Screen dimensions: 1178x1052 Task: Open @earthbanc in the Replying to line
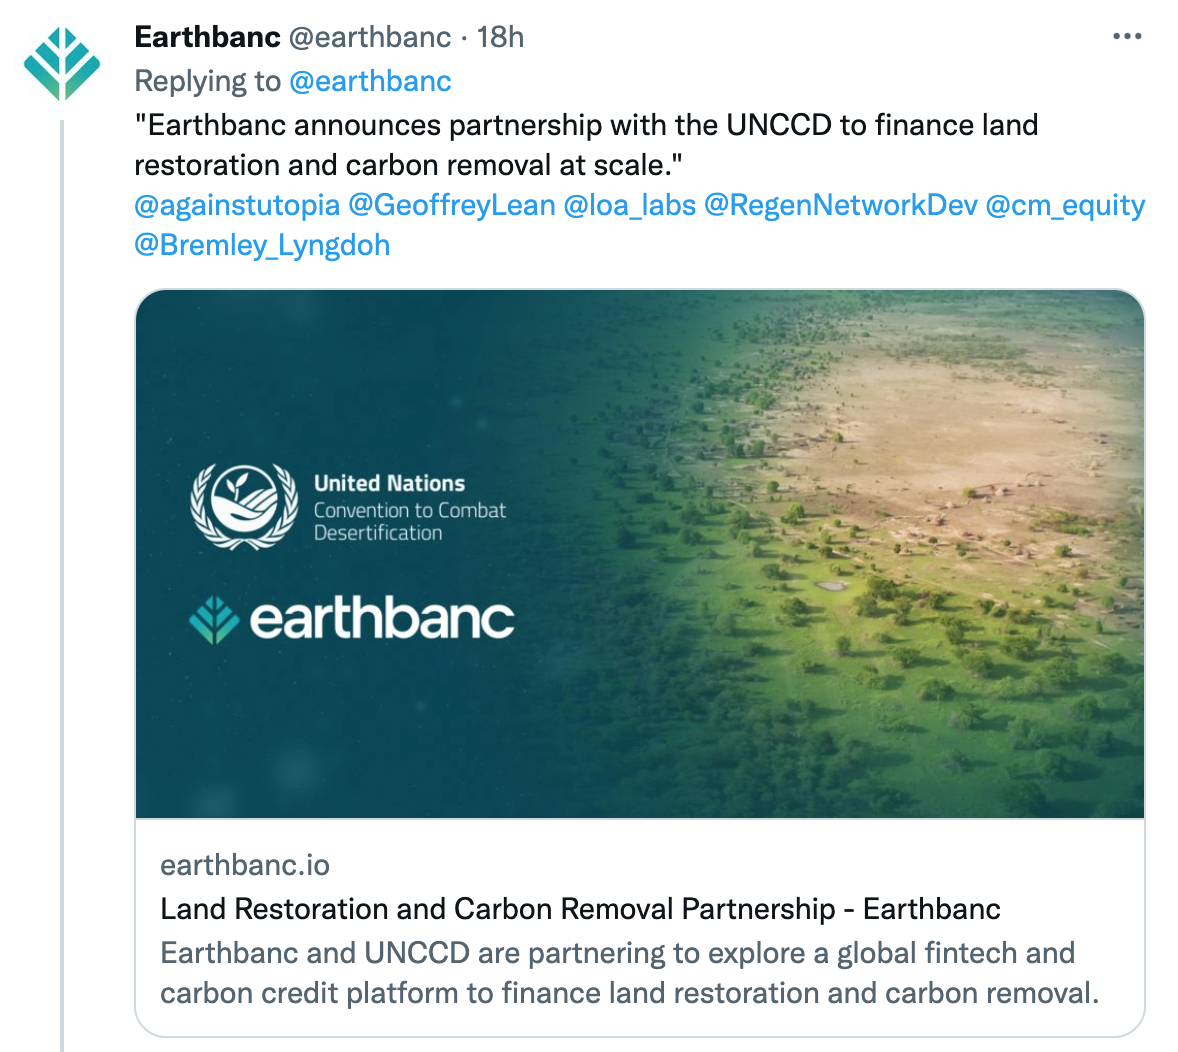pyautogui.click(x=370, y=81)
